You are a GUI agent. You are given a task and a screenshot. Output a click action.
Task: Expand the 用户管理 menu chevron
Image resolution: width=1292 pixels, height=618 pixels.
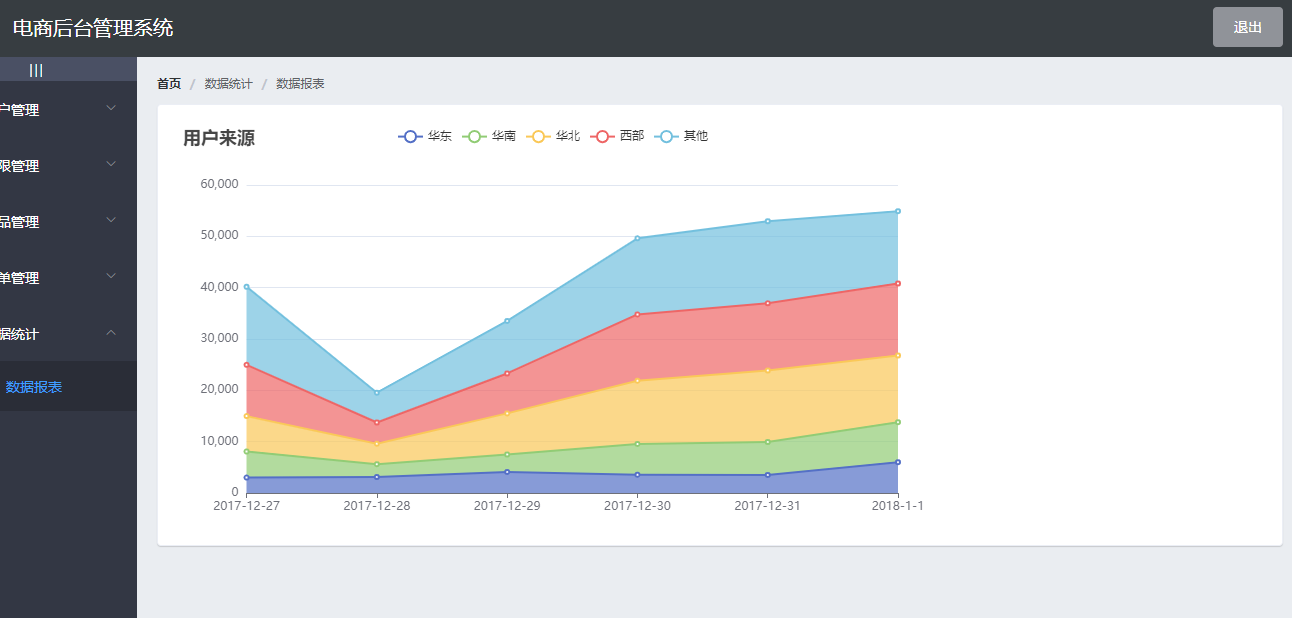pyautogui.click(x=111, y=109)
